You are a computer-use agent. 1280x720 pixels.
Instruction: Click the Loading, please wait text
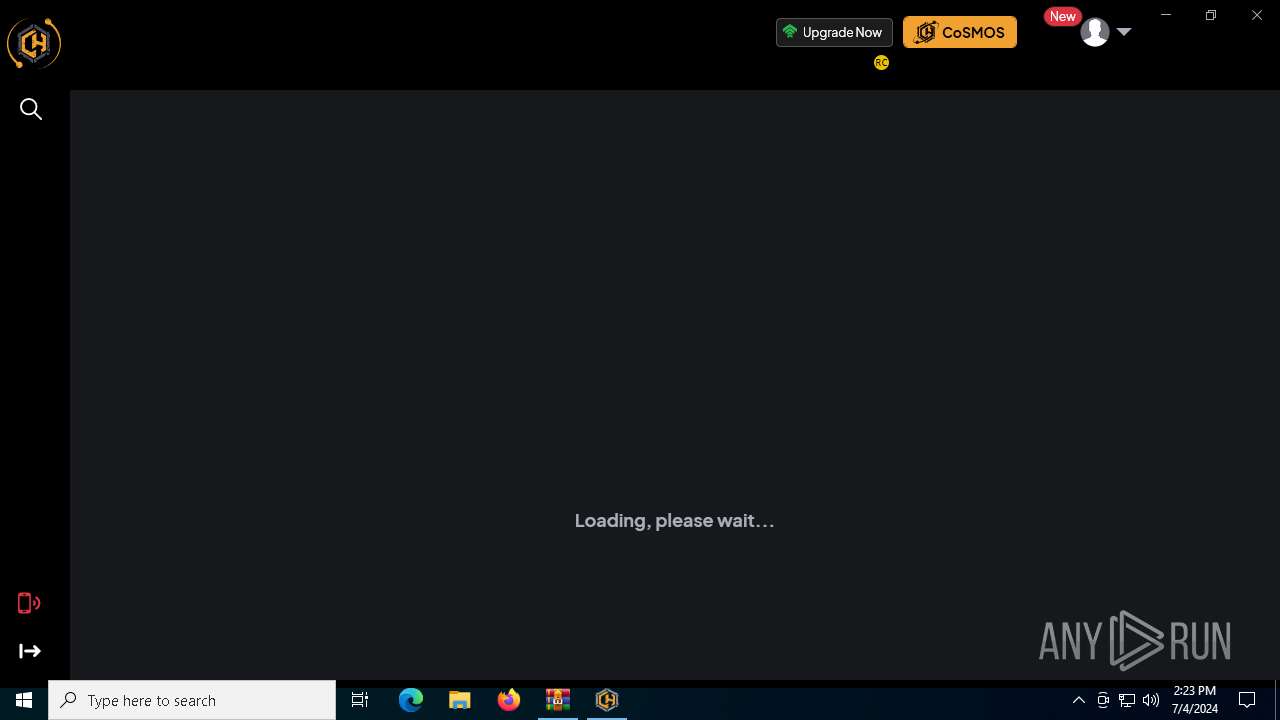pos(675,521)
